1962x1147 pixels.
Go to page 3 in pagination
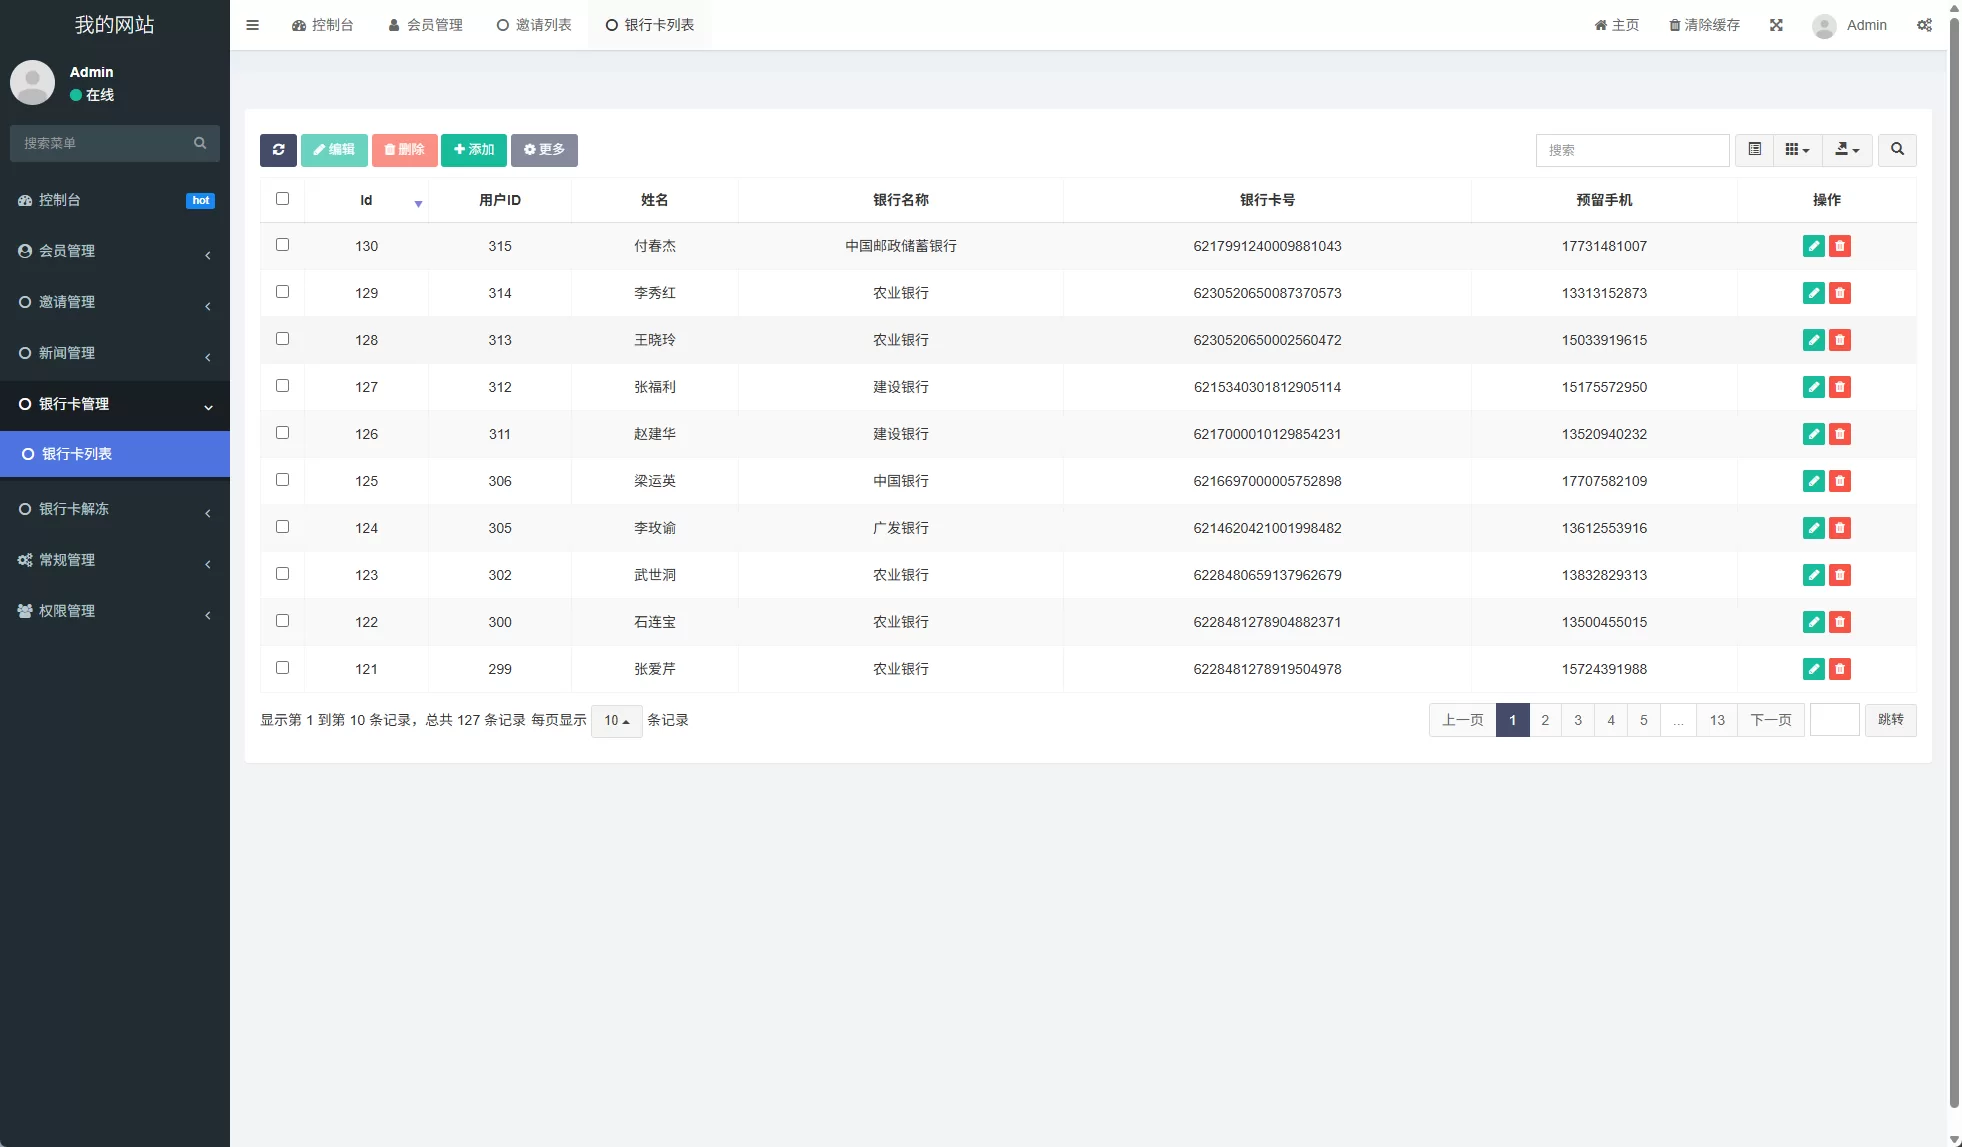1578,720
